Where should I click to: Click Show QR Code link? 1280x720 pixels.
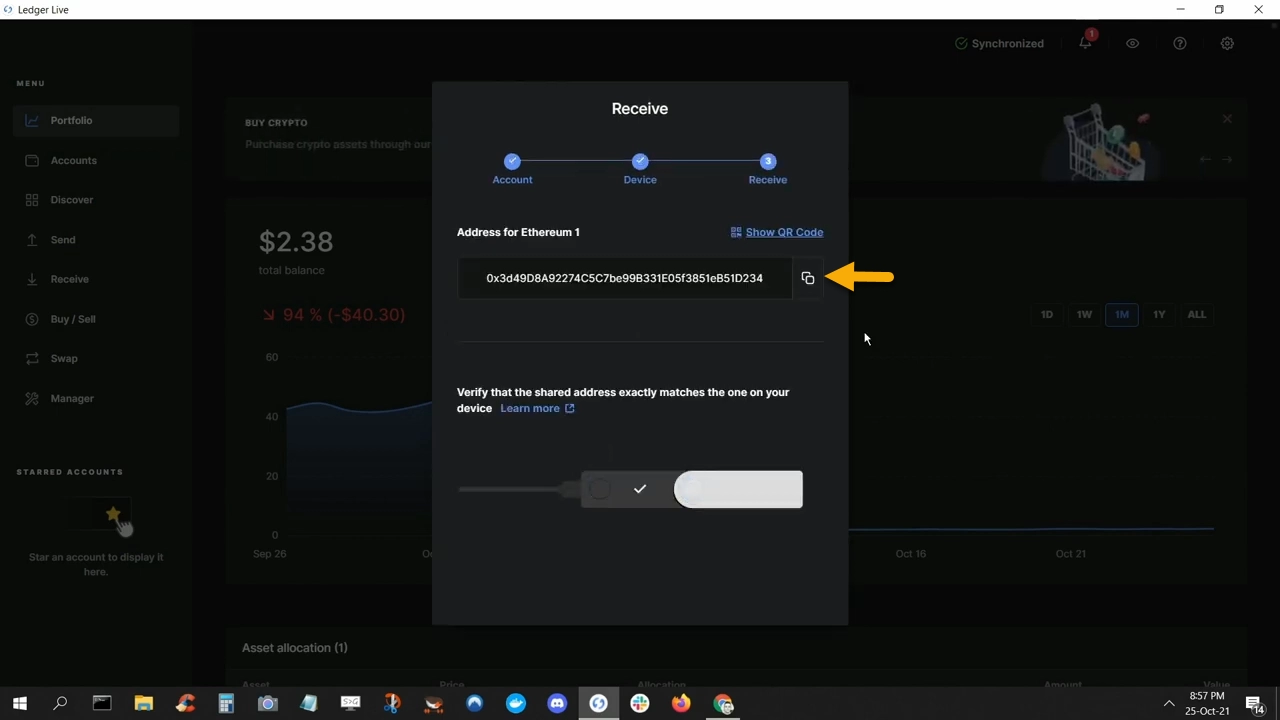(777, 232)
